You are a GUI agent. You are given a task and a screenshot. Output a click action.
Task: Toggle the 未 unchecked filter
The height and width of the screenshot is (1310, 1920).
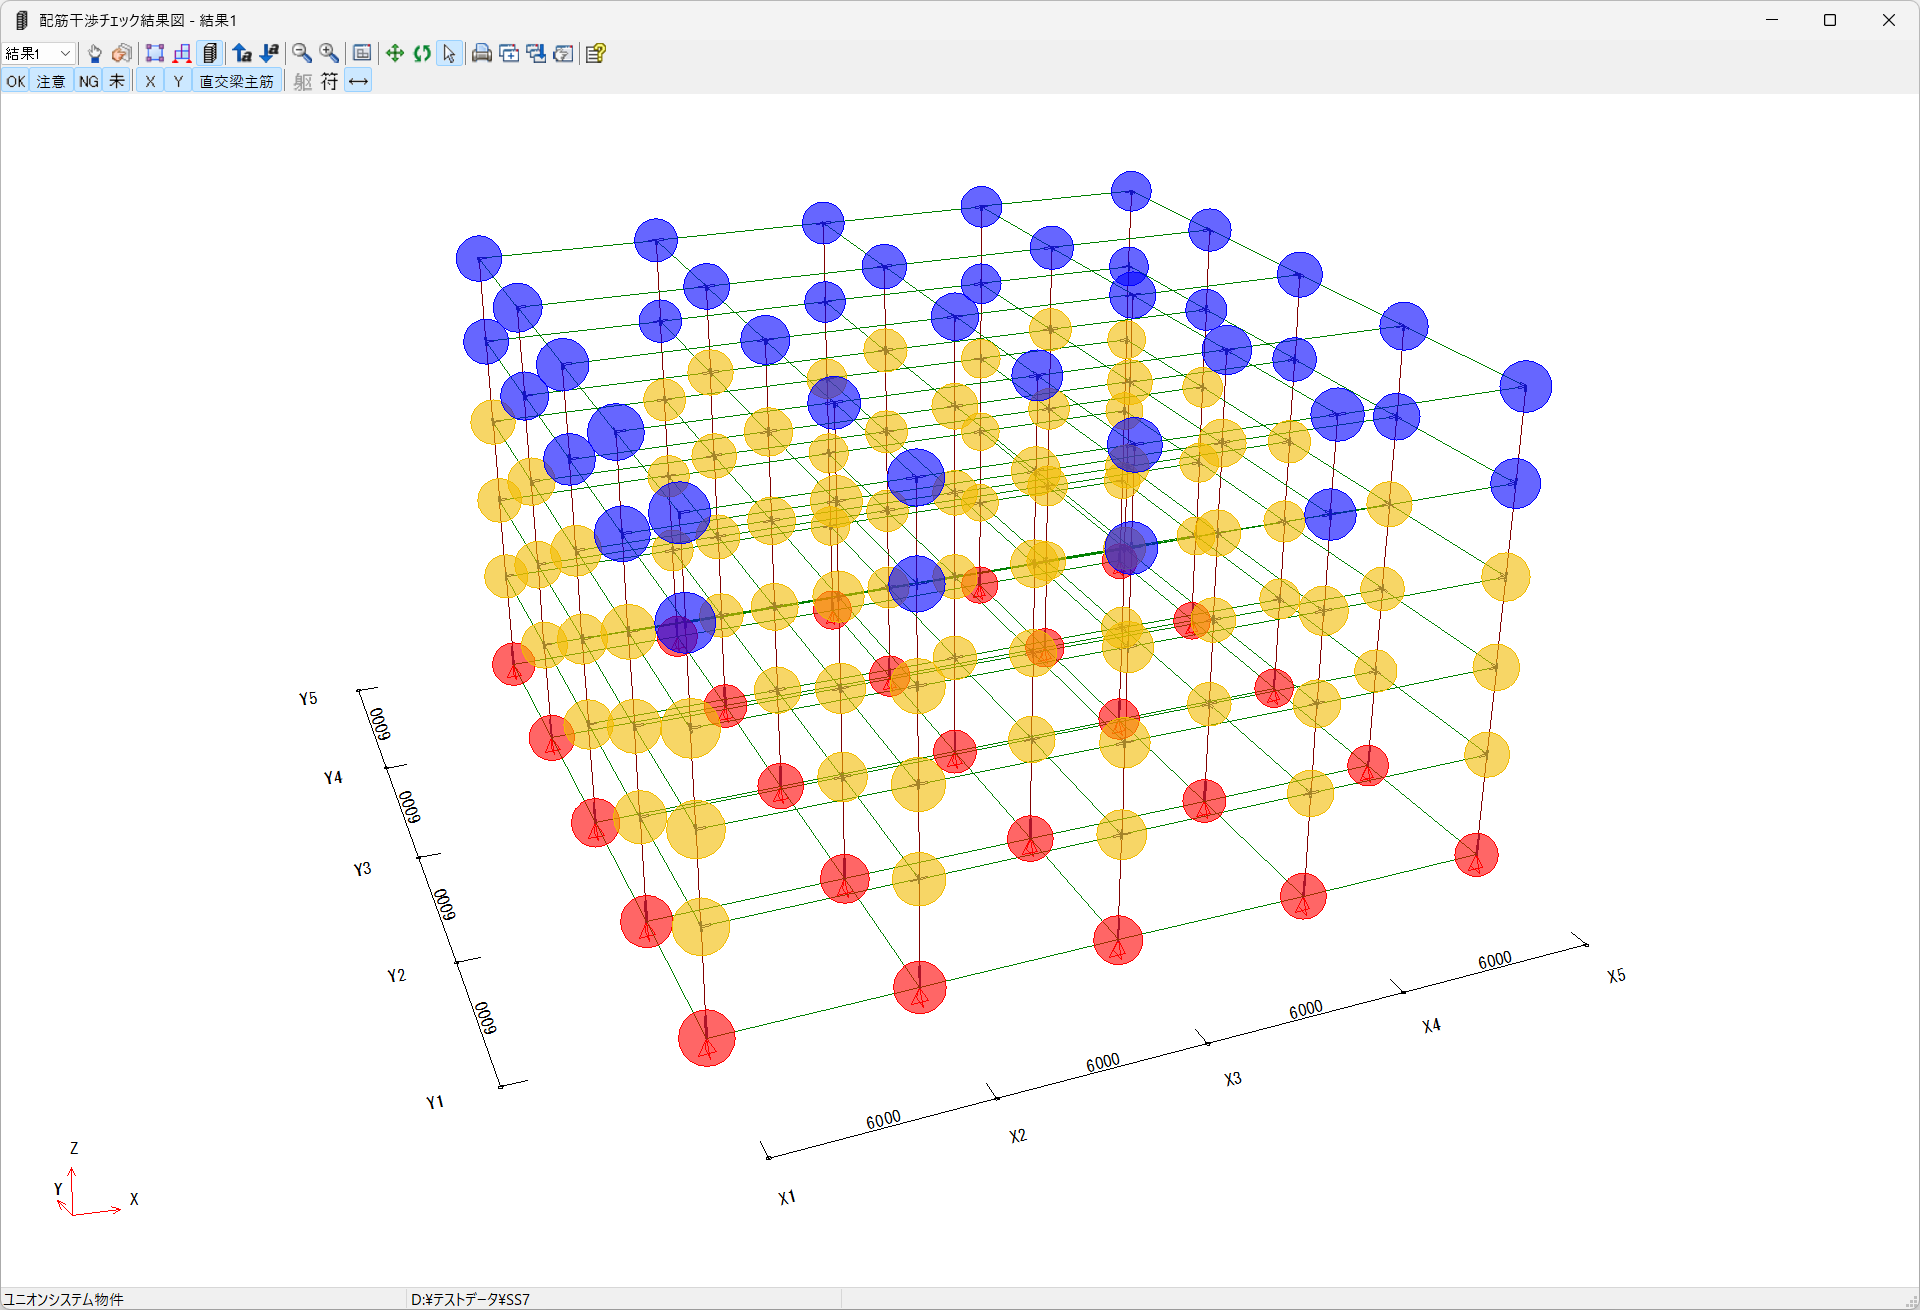(x=117, y=82)
